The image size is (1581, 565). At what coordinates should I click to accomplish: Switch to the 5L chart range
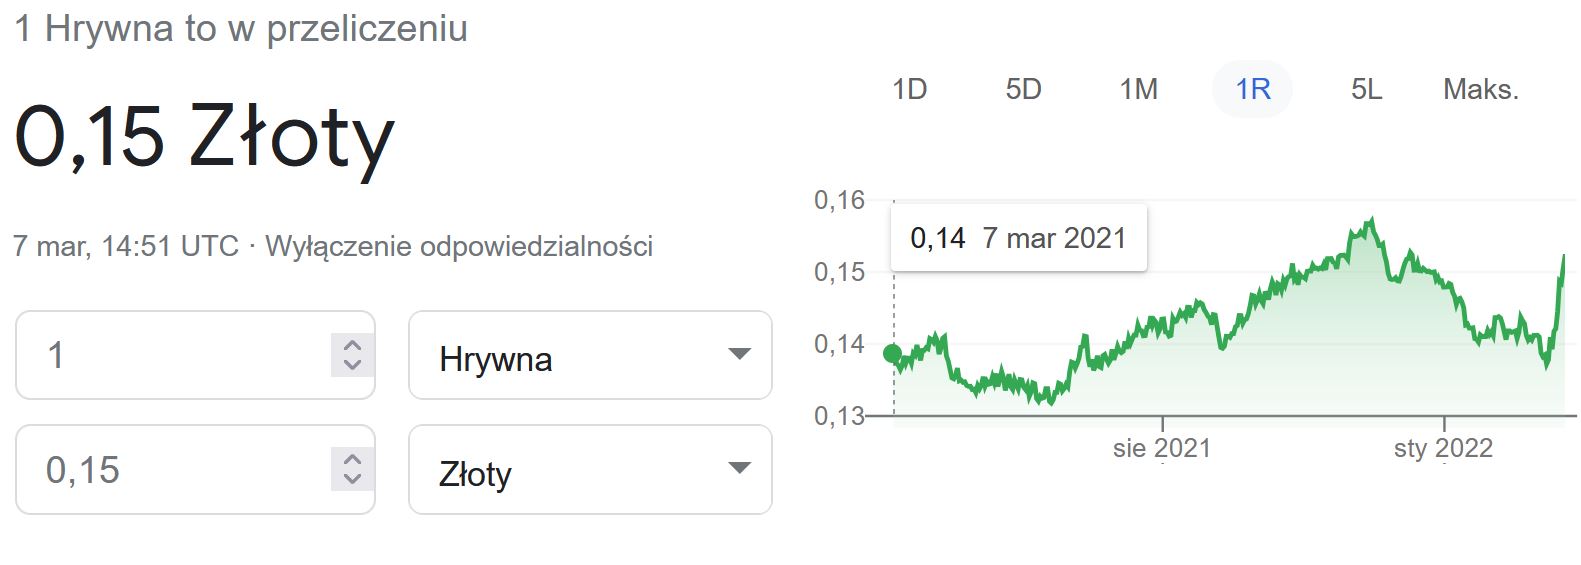click(x=1366, y=90)
